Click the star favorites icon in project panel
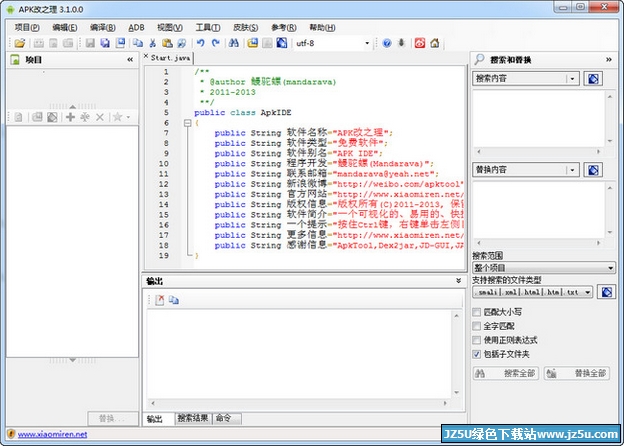This screenshot has width=624, height=446. (117, 117)
